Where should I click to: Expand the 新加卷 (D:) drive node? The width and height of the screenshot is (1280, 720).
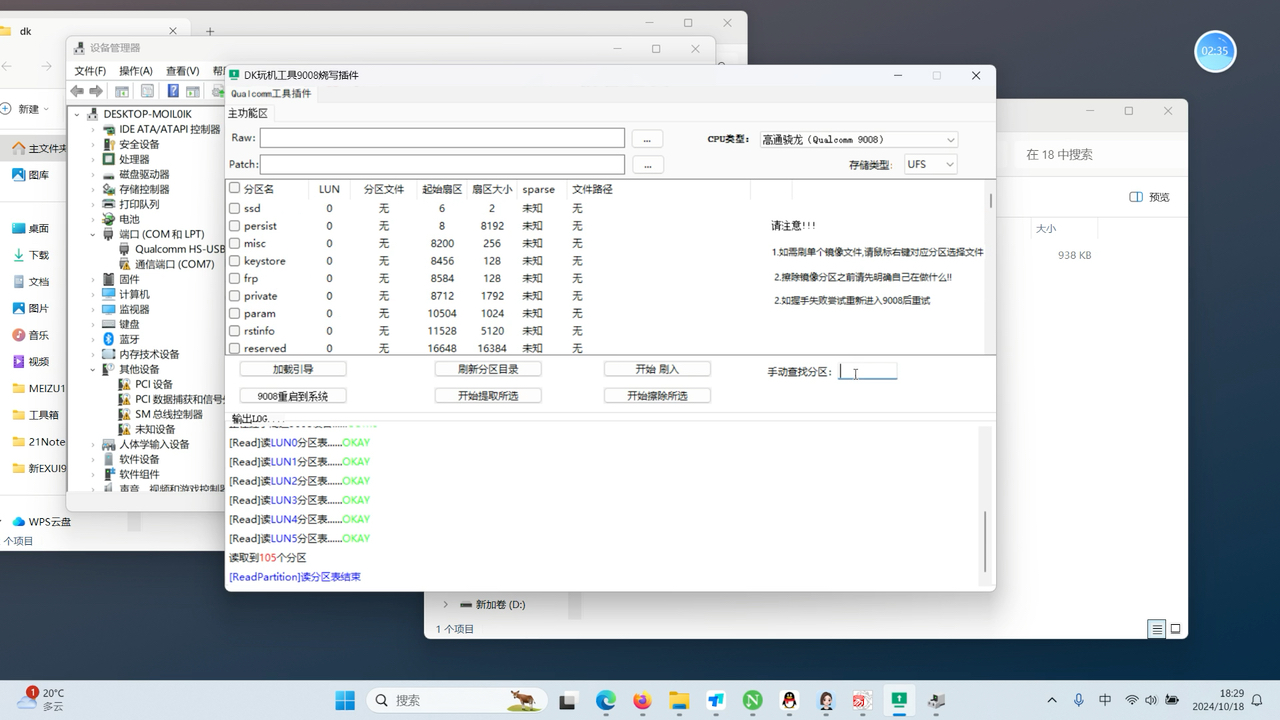tap(445, 604)
